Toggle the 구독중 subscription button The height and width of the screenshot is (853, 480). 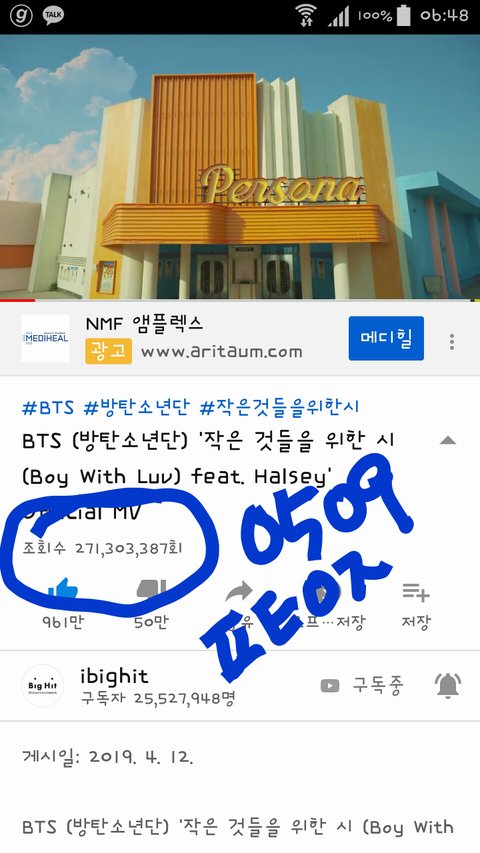point(362,685)
